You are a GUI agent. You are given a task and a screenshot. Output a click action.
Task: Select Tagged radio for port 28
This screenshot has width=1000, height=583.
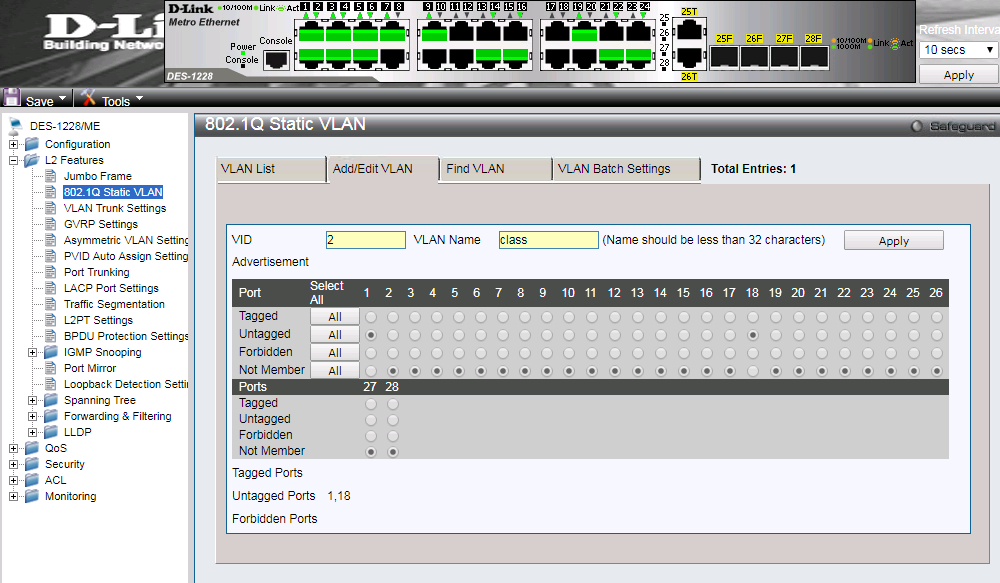click(393, 404)
